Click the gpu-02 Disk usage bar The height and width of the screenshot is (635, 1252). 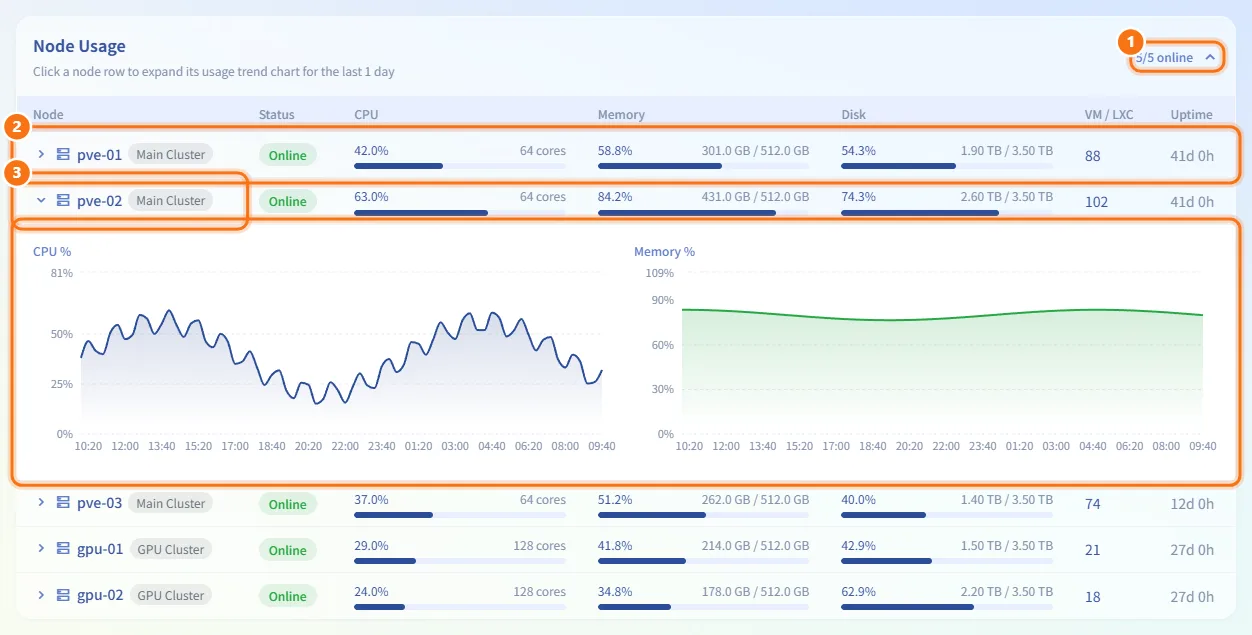[x=947, y=607]
